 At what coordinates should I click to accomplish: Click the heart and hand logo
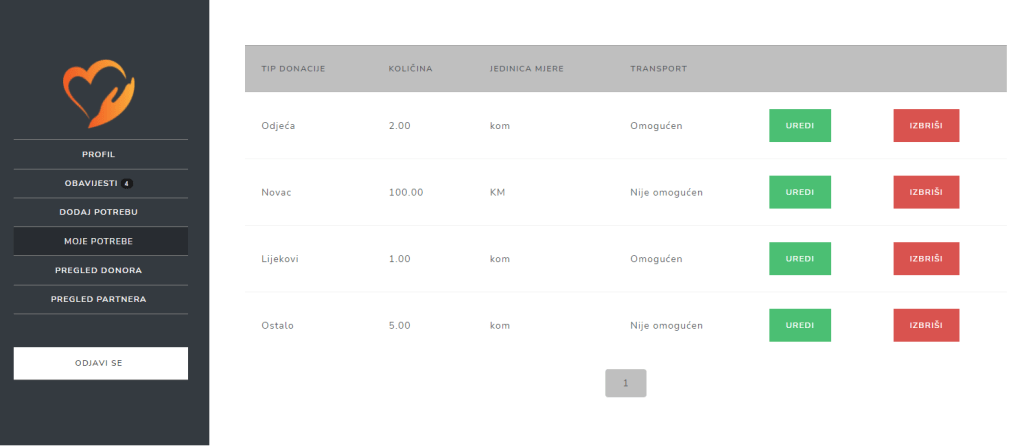(x=99, y=94)
